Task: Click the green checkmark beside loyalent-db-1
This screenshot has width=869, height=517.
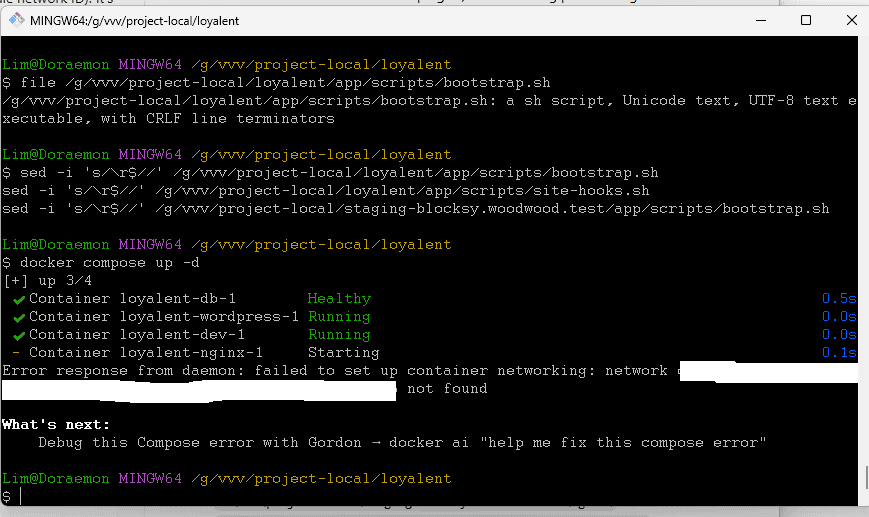Action: [19, 300]
